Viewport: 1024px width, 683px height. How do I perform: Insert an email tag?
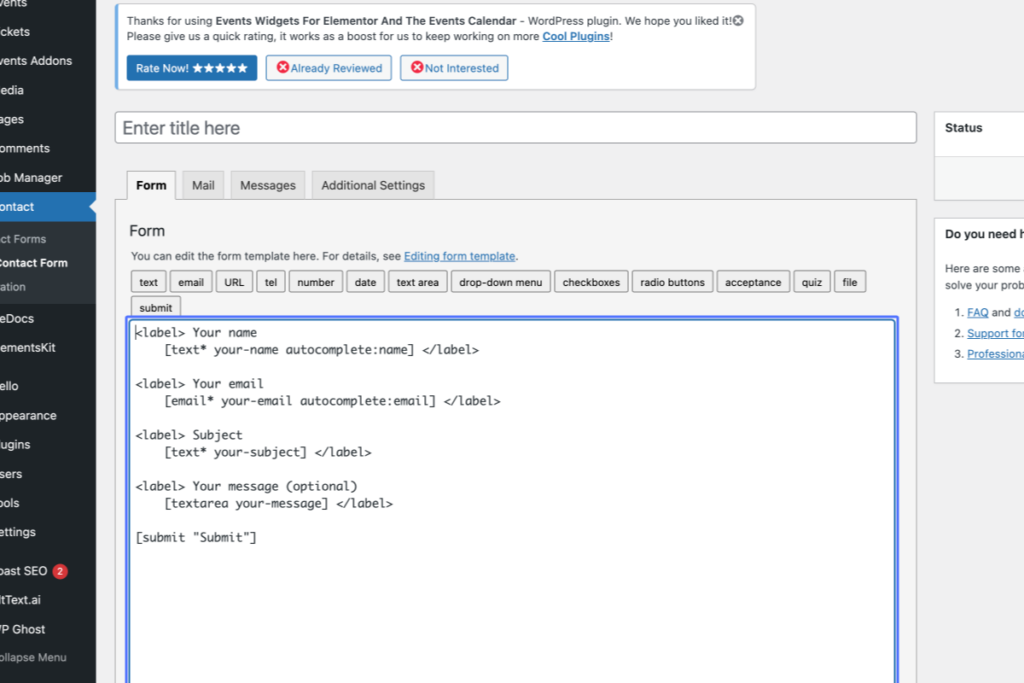point(191,282)
